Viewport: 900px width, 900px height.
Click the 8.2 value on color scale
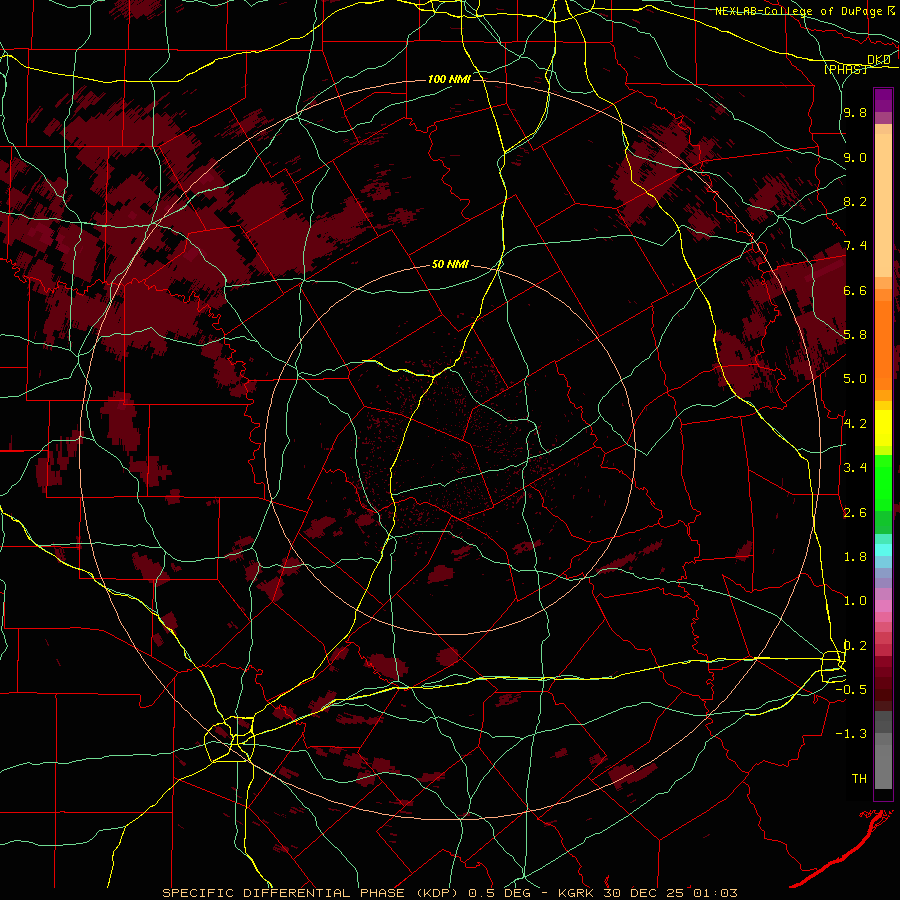(x=855, y=201)
